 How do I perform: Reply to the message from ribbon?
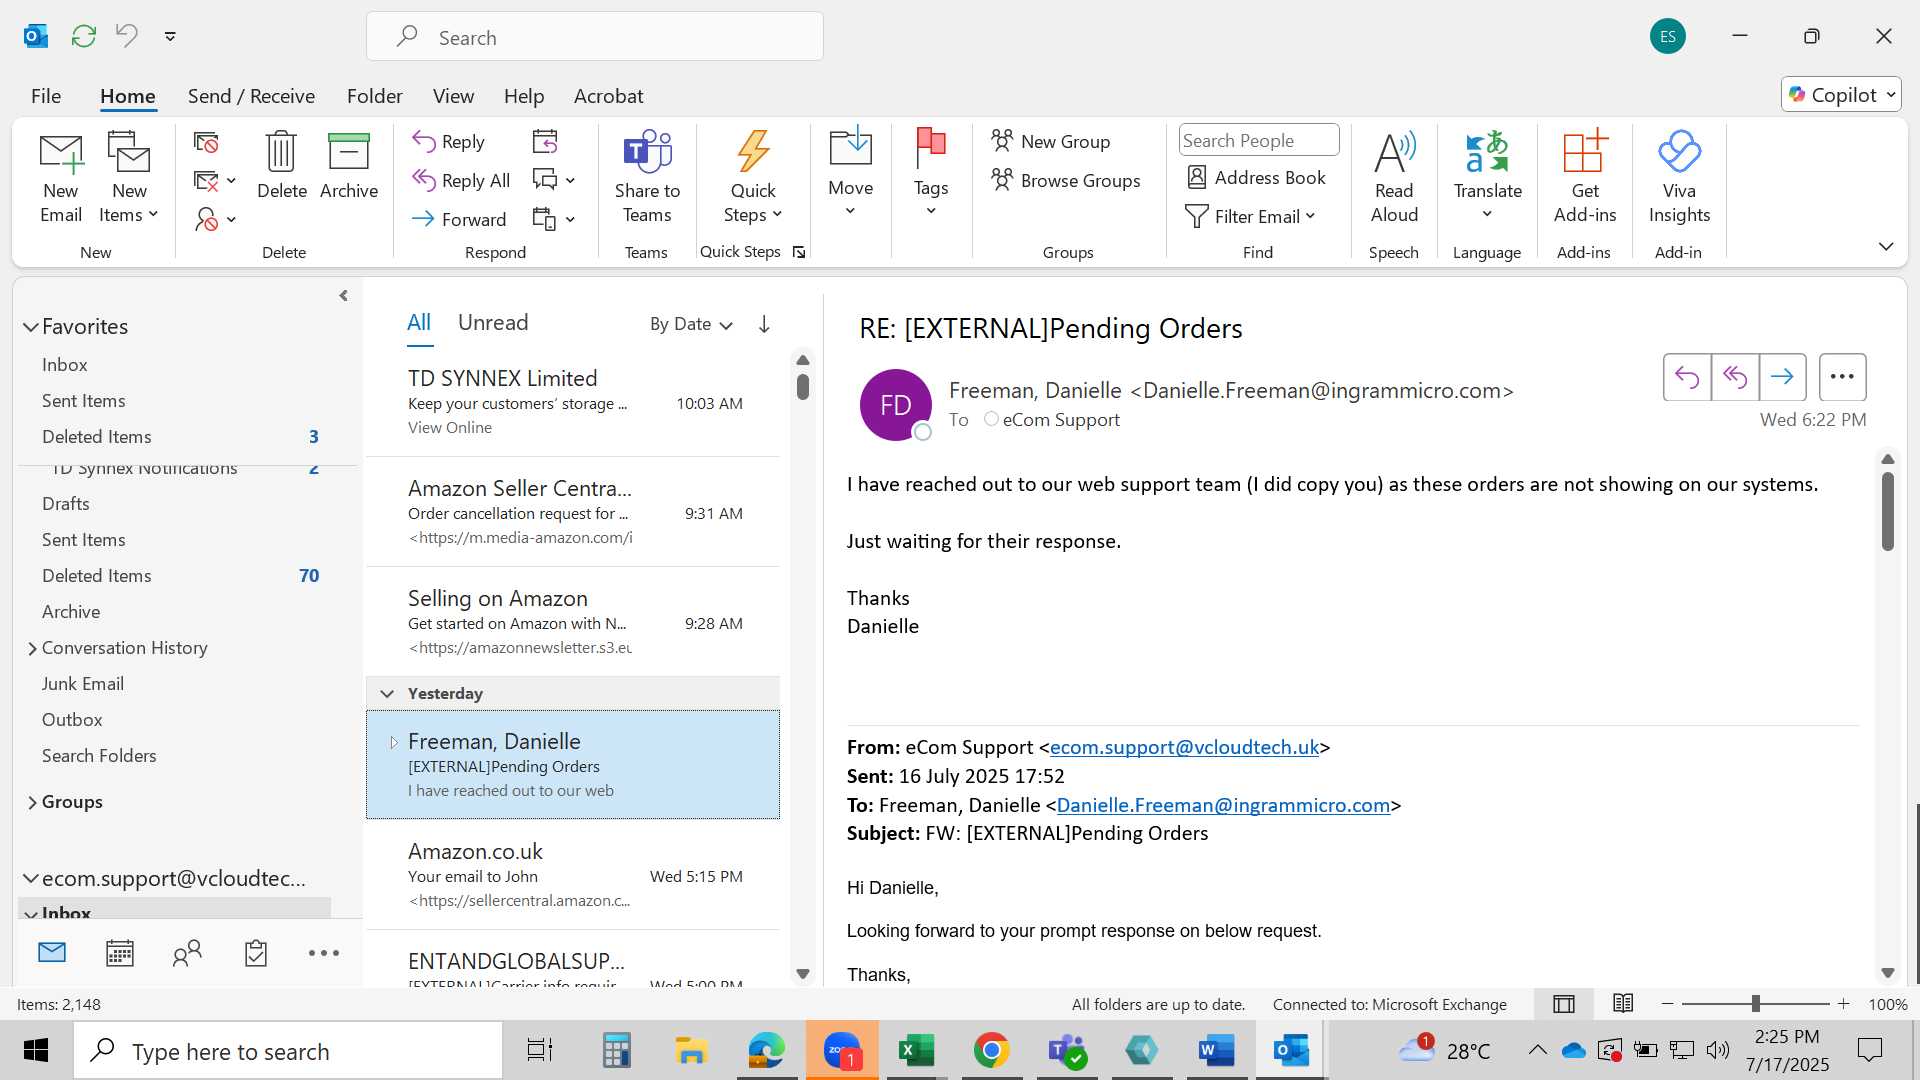point(449,142)
